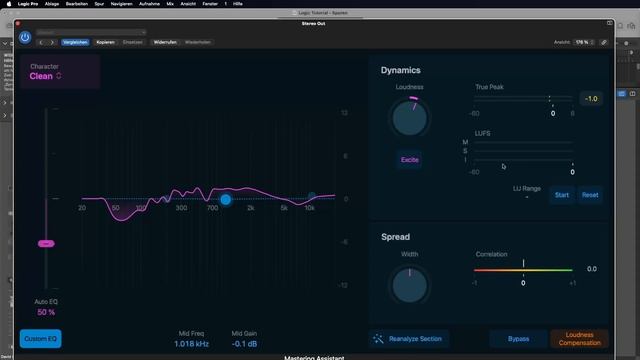The height and width of the screenshot is (360, 640).
Task: Select the high band EQ point near 10k
Action: (311, 196)
